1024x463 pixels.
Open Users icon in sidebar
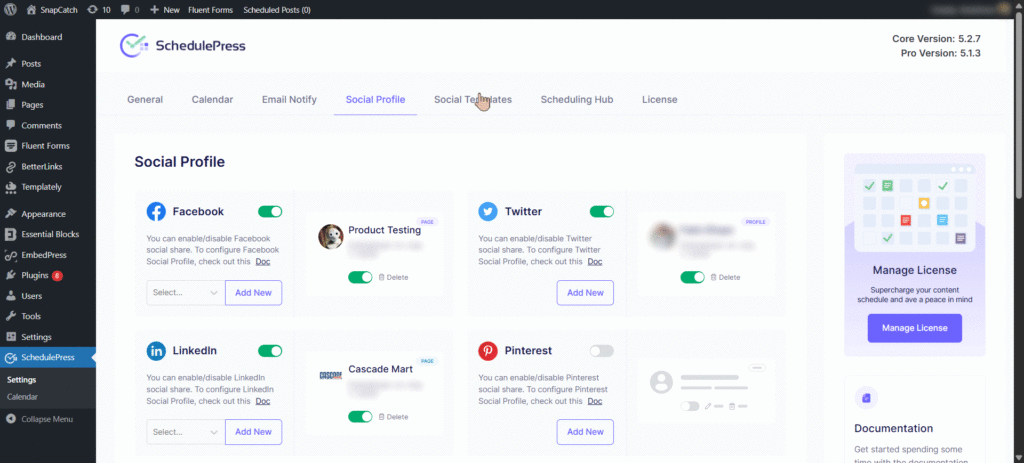pyautogui.click(x=10, y=296)
